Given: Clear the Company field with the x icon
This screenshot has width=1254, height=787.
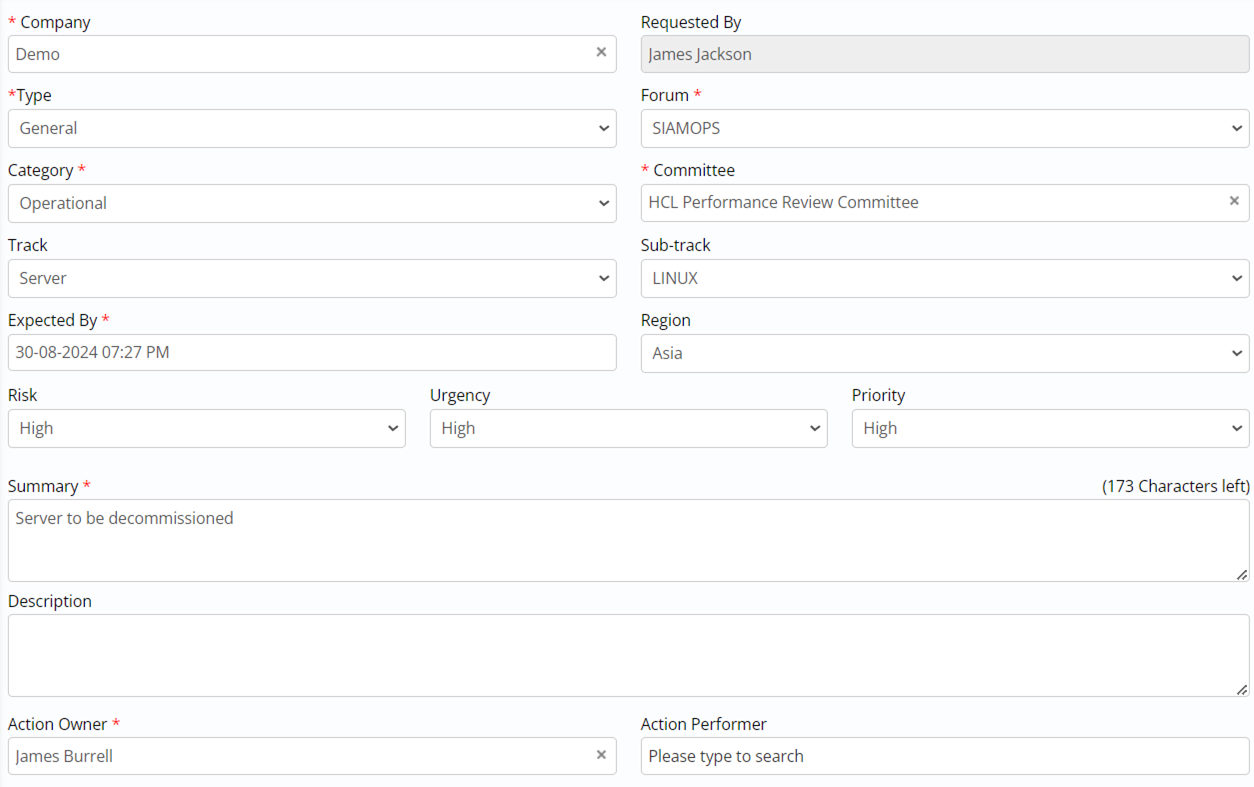Looking at the screenshot, I should [601, 52].
